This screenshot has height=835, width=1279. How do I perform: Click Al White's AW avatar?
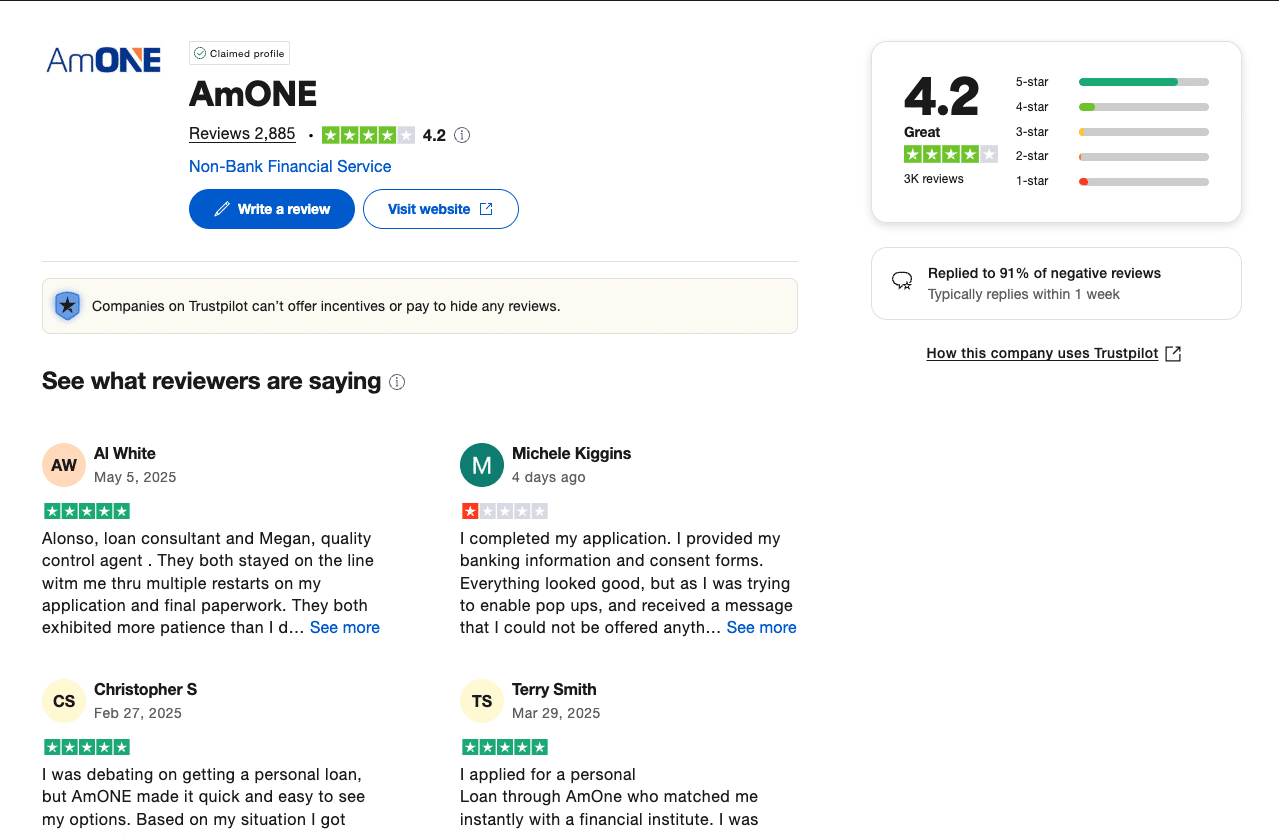click(64, 465)
